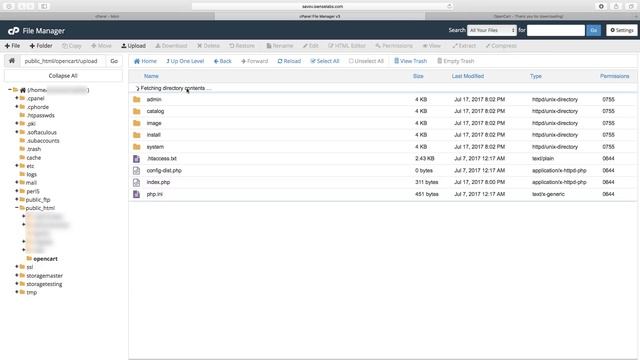The height and width of the screenshot is (360, 640).
Task: Reload the directory listing
Action: (x=289, y=61)
